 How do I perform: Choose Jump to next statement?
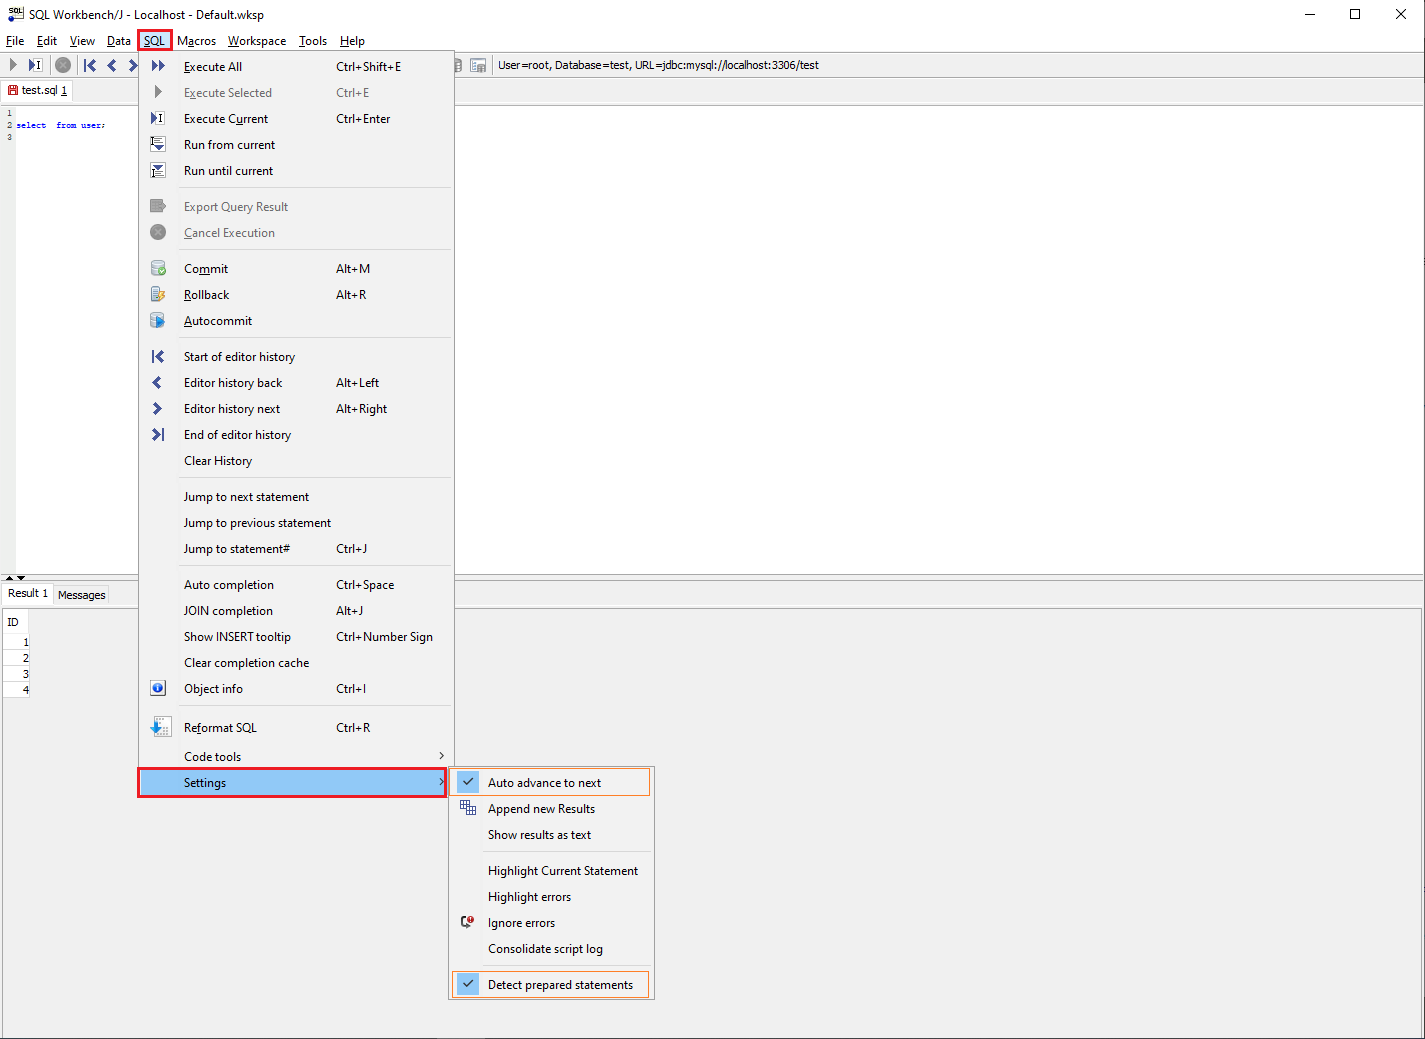pos(296,496)
